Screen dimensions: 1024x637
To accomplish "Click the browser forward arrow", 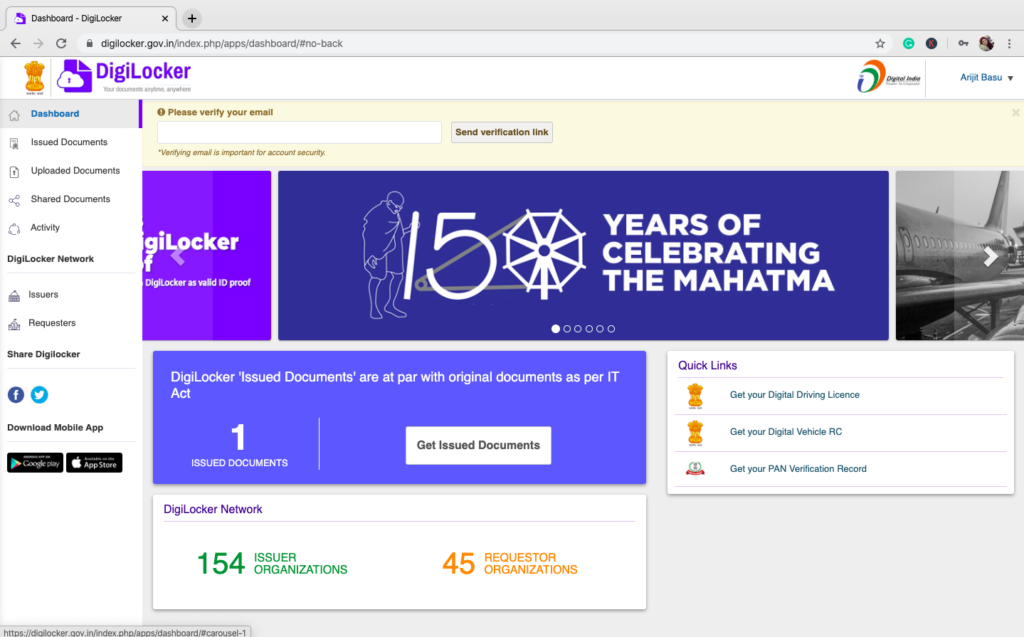I will tap(39, 43).
